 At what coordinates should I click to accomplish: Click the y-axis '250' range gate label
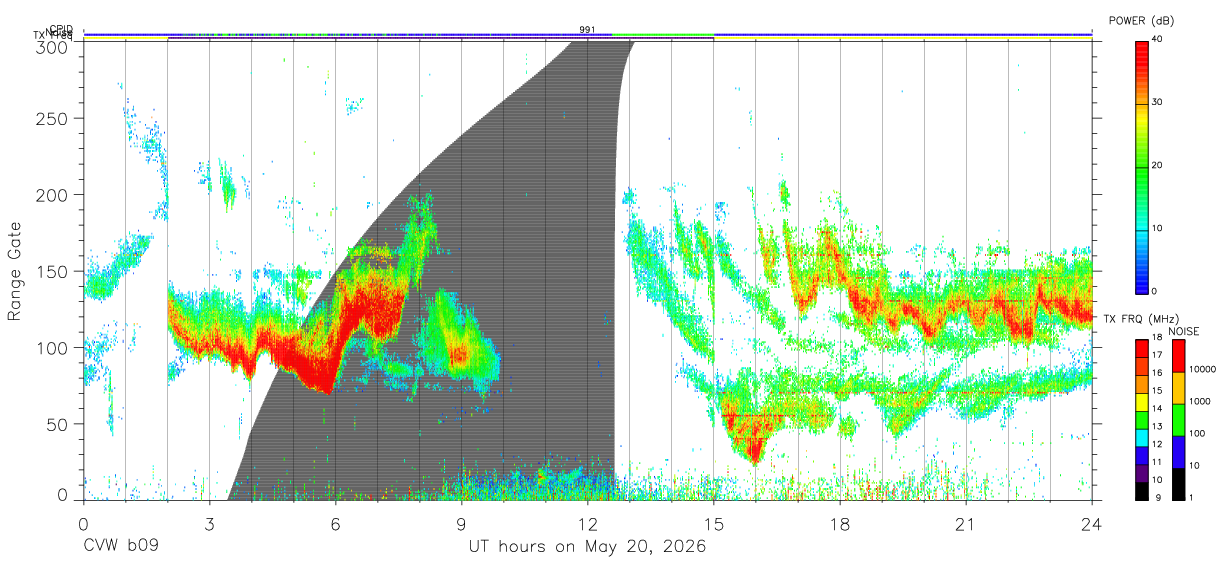pyautogui.click(x=51, y=118)
